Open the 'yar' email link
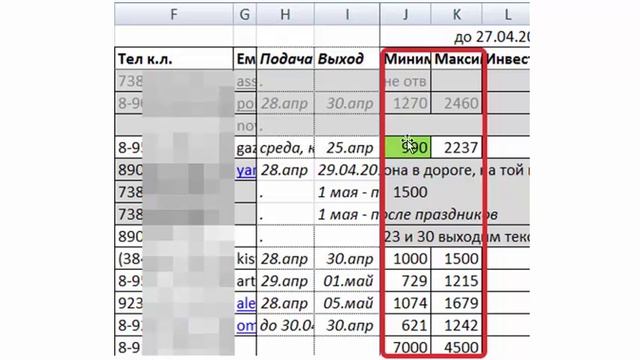This screenshot has height=360, width=640. 246,170
